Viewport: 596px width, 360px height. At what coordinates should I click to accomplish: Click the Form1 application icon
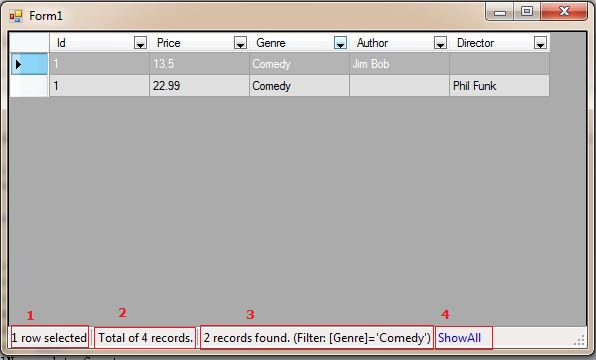pyautogui.click(x=16, y=16)
